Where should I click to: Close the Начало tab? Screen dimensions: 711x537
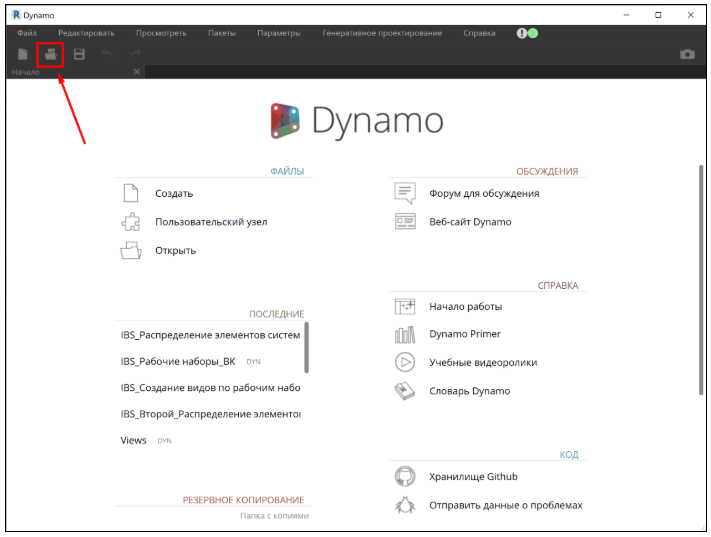[x=136, y=72]
